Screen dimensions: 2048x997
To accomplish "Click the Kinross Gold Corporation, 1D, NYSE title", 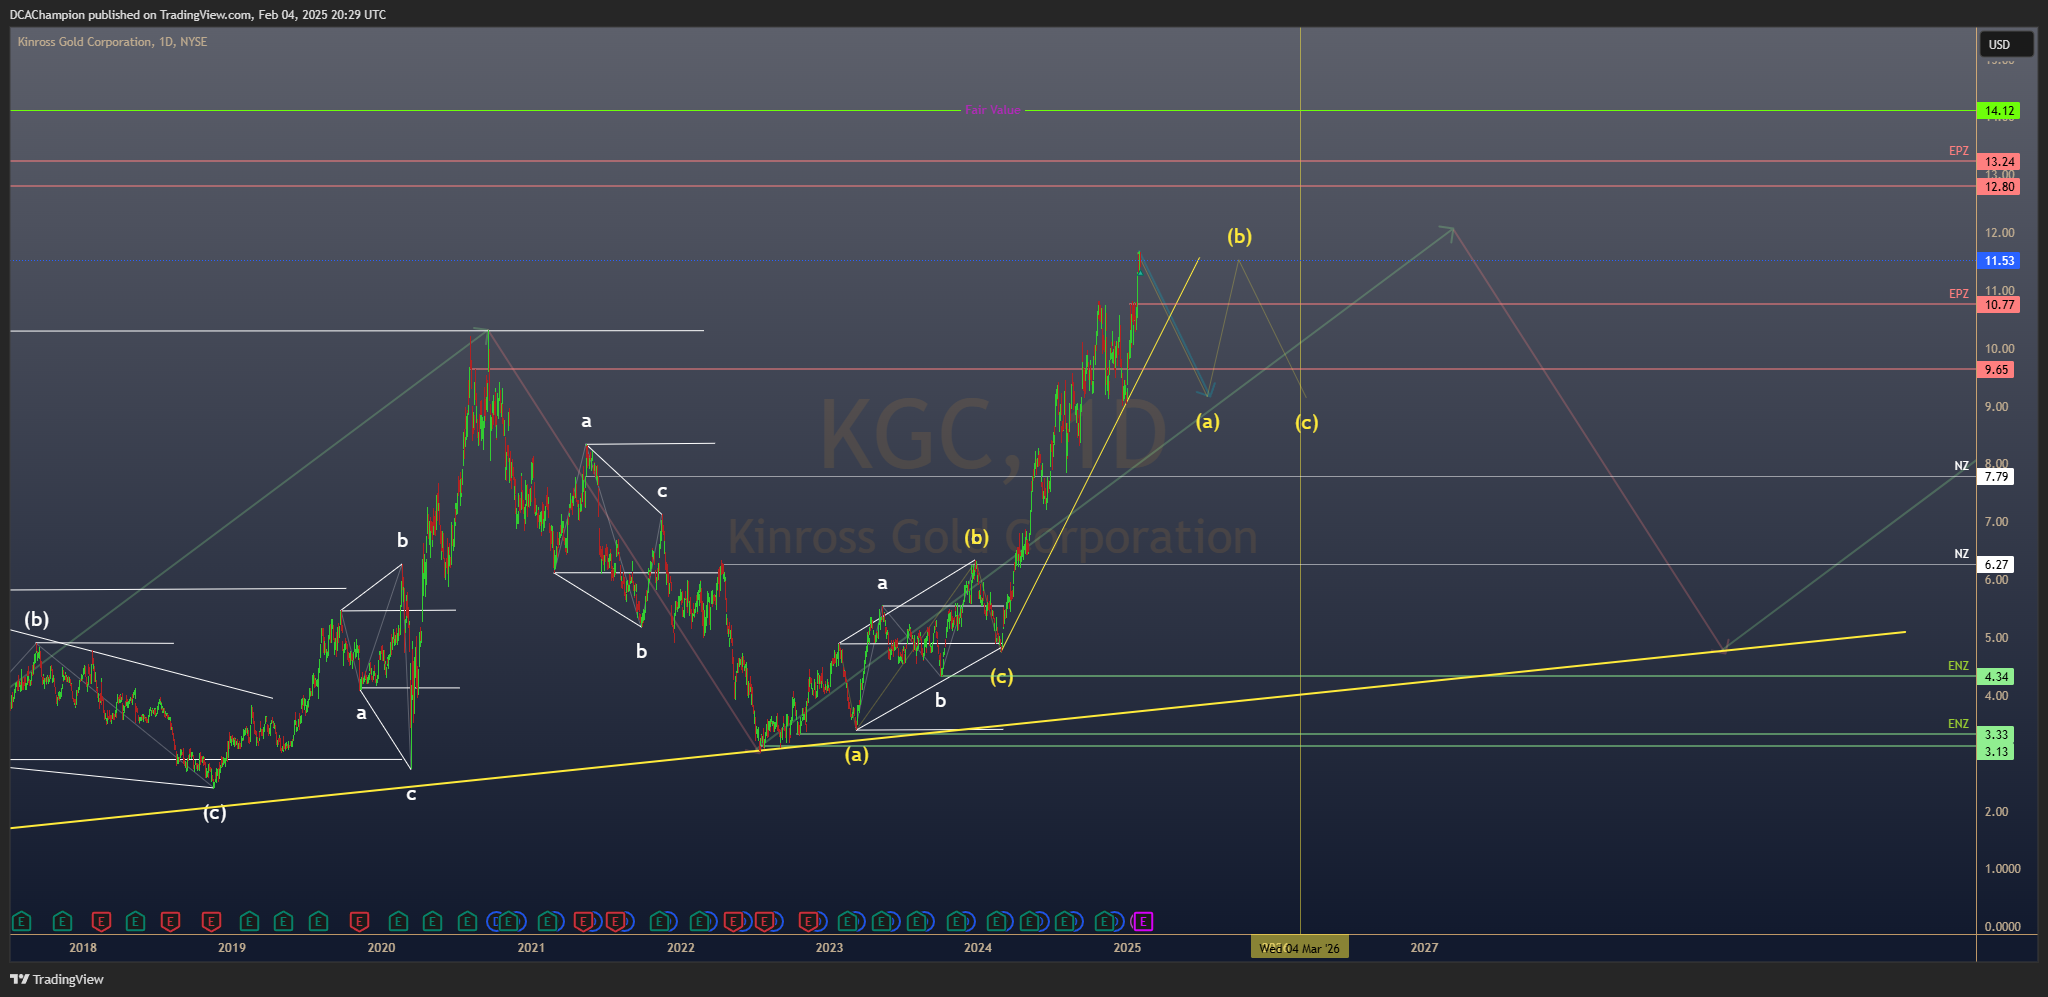I will click(x=112, y=42).
